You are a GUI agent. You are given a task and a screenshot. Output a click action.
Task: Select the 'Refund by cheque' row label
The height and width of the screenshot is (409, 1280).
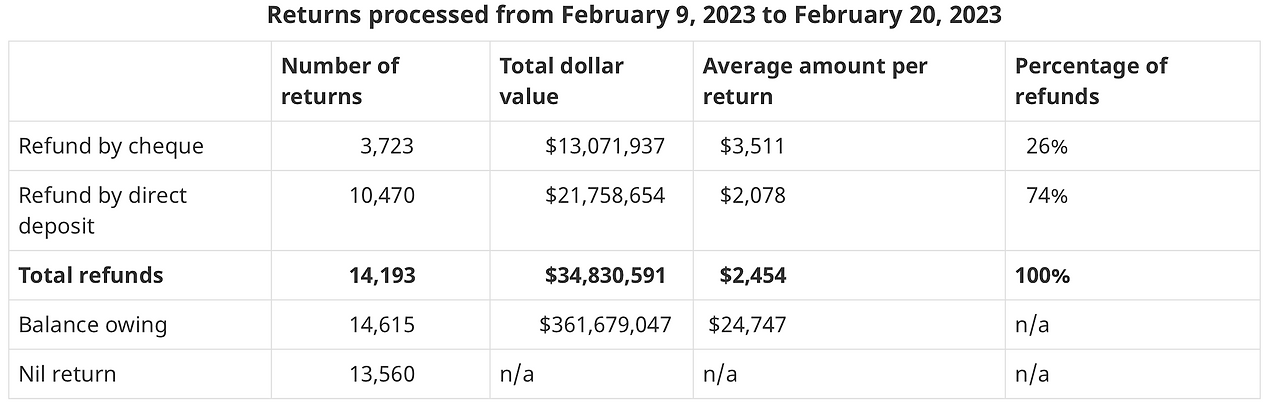(x=111, y=146)
